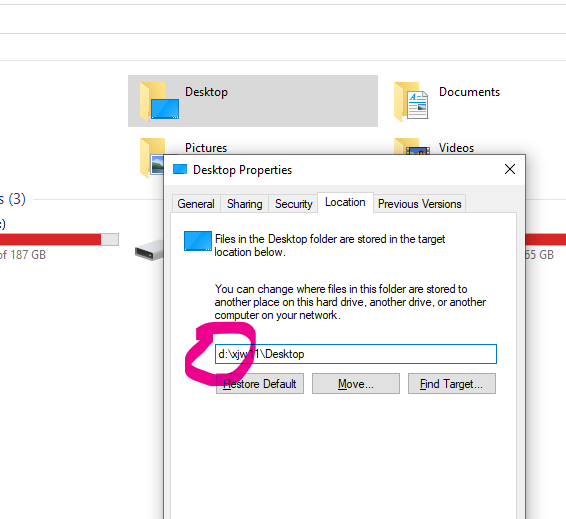Switch to the General tab
The height and width of the screenshot is (519, 566).
(196, 204)
